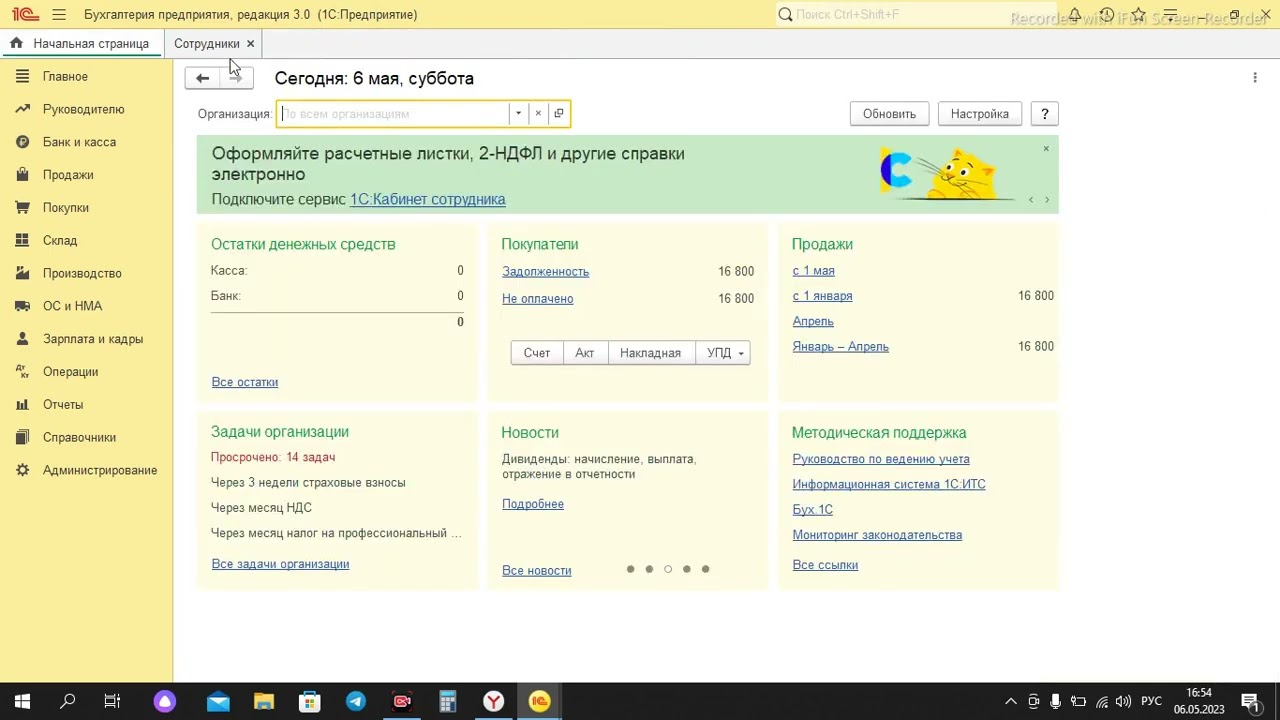Open the Покупки section
The image size is (1280, 720).
coord(66,208)
